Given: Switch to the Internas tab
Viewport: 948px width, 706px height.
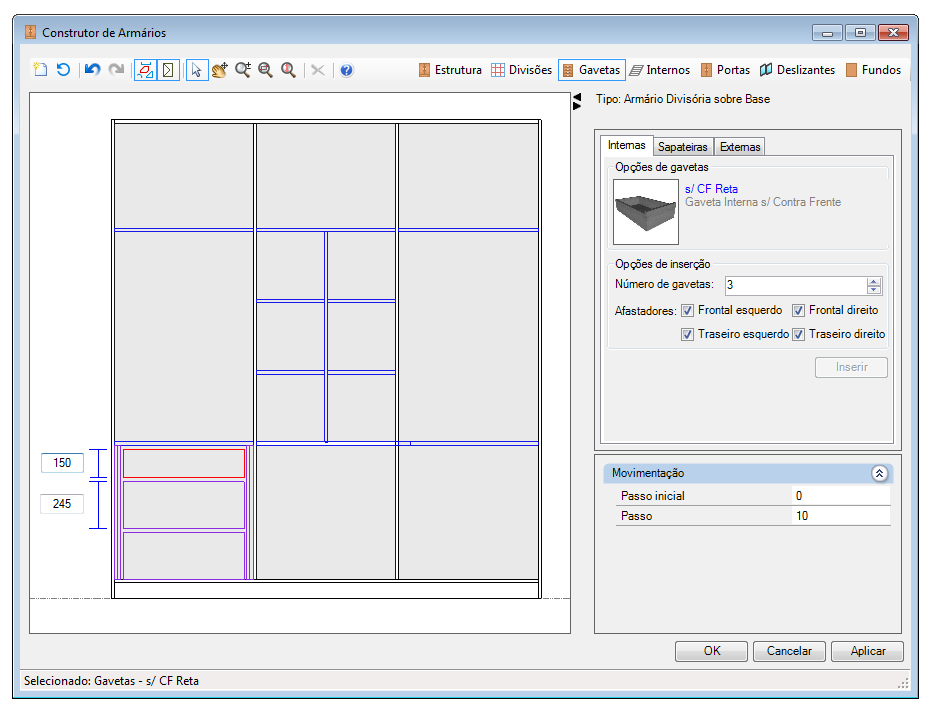Looking at the screenshot, I should tap(626, 145).
